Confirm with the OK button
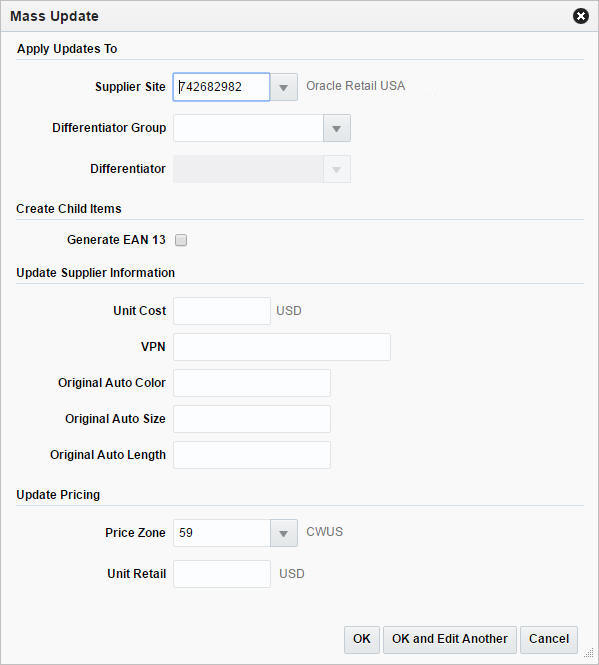Viewport: 599px width, 665px height. click(362, 640)
